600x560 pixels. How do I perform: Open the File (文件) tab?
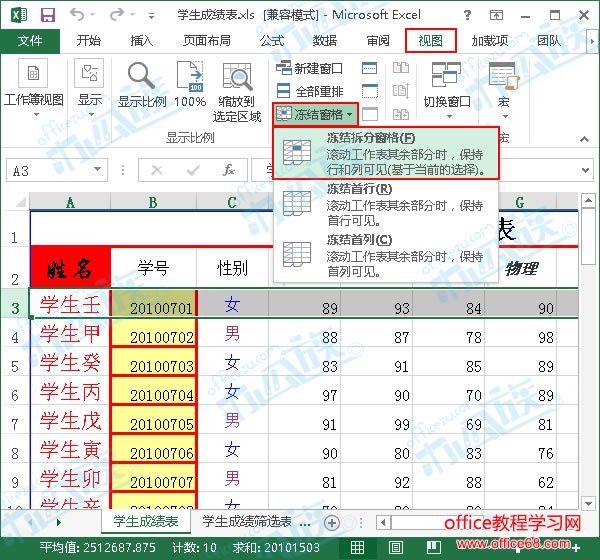30,41
